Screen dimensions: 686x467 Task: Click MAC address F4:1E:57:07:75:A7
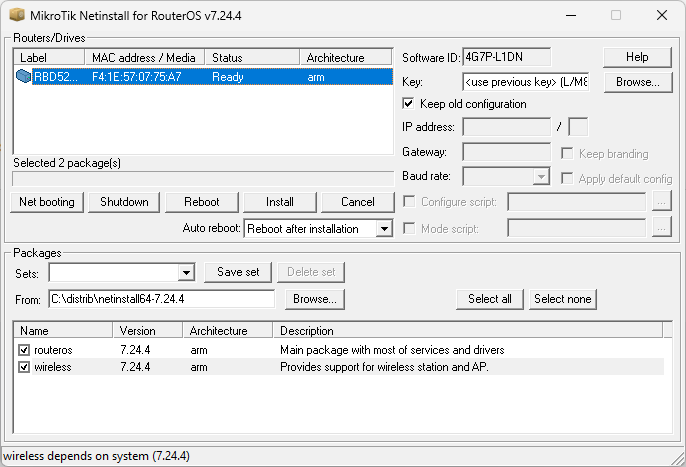[x=136, y=77]
